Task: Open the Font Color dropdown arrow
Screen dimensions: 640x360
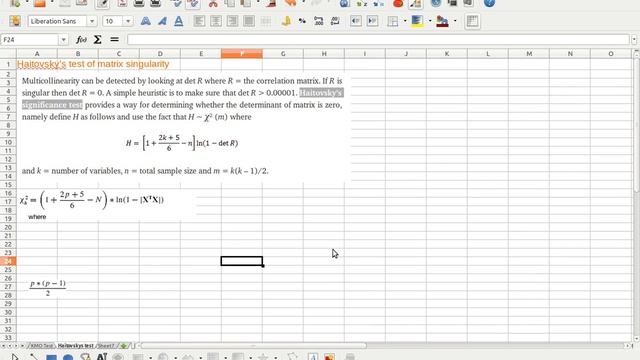Action: (455, 21)
